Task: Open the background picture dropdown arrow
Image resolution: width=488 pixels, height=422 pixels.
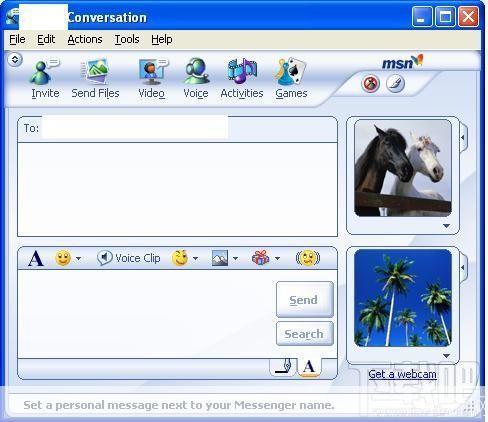Action: click(235, 258)
